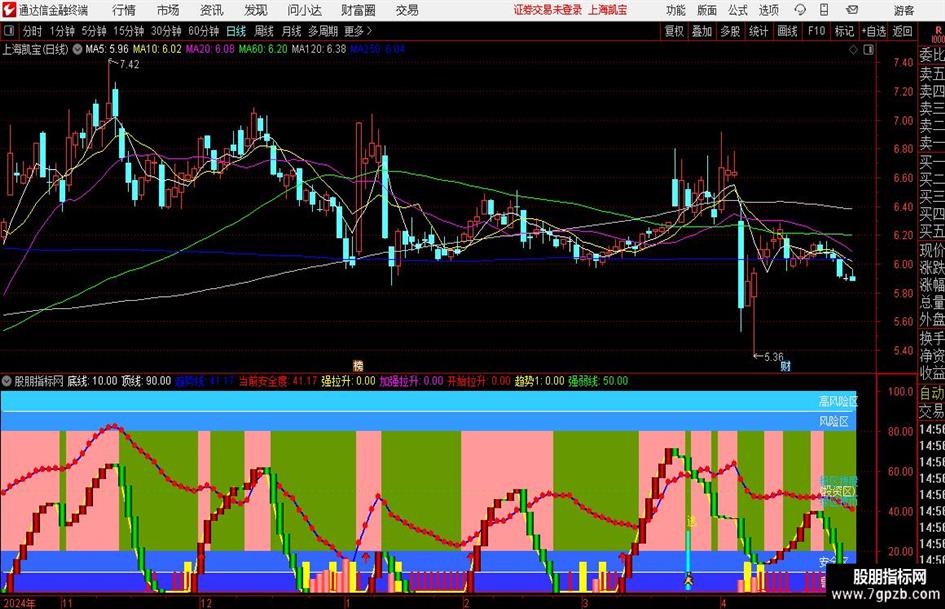
Task: Click the 现价 row in quote panel
Action: pyautogui.click(x=932, y=250)
